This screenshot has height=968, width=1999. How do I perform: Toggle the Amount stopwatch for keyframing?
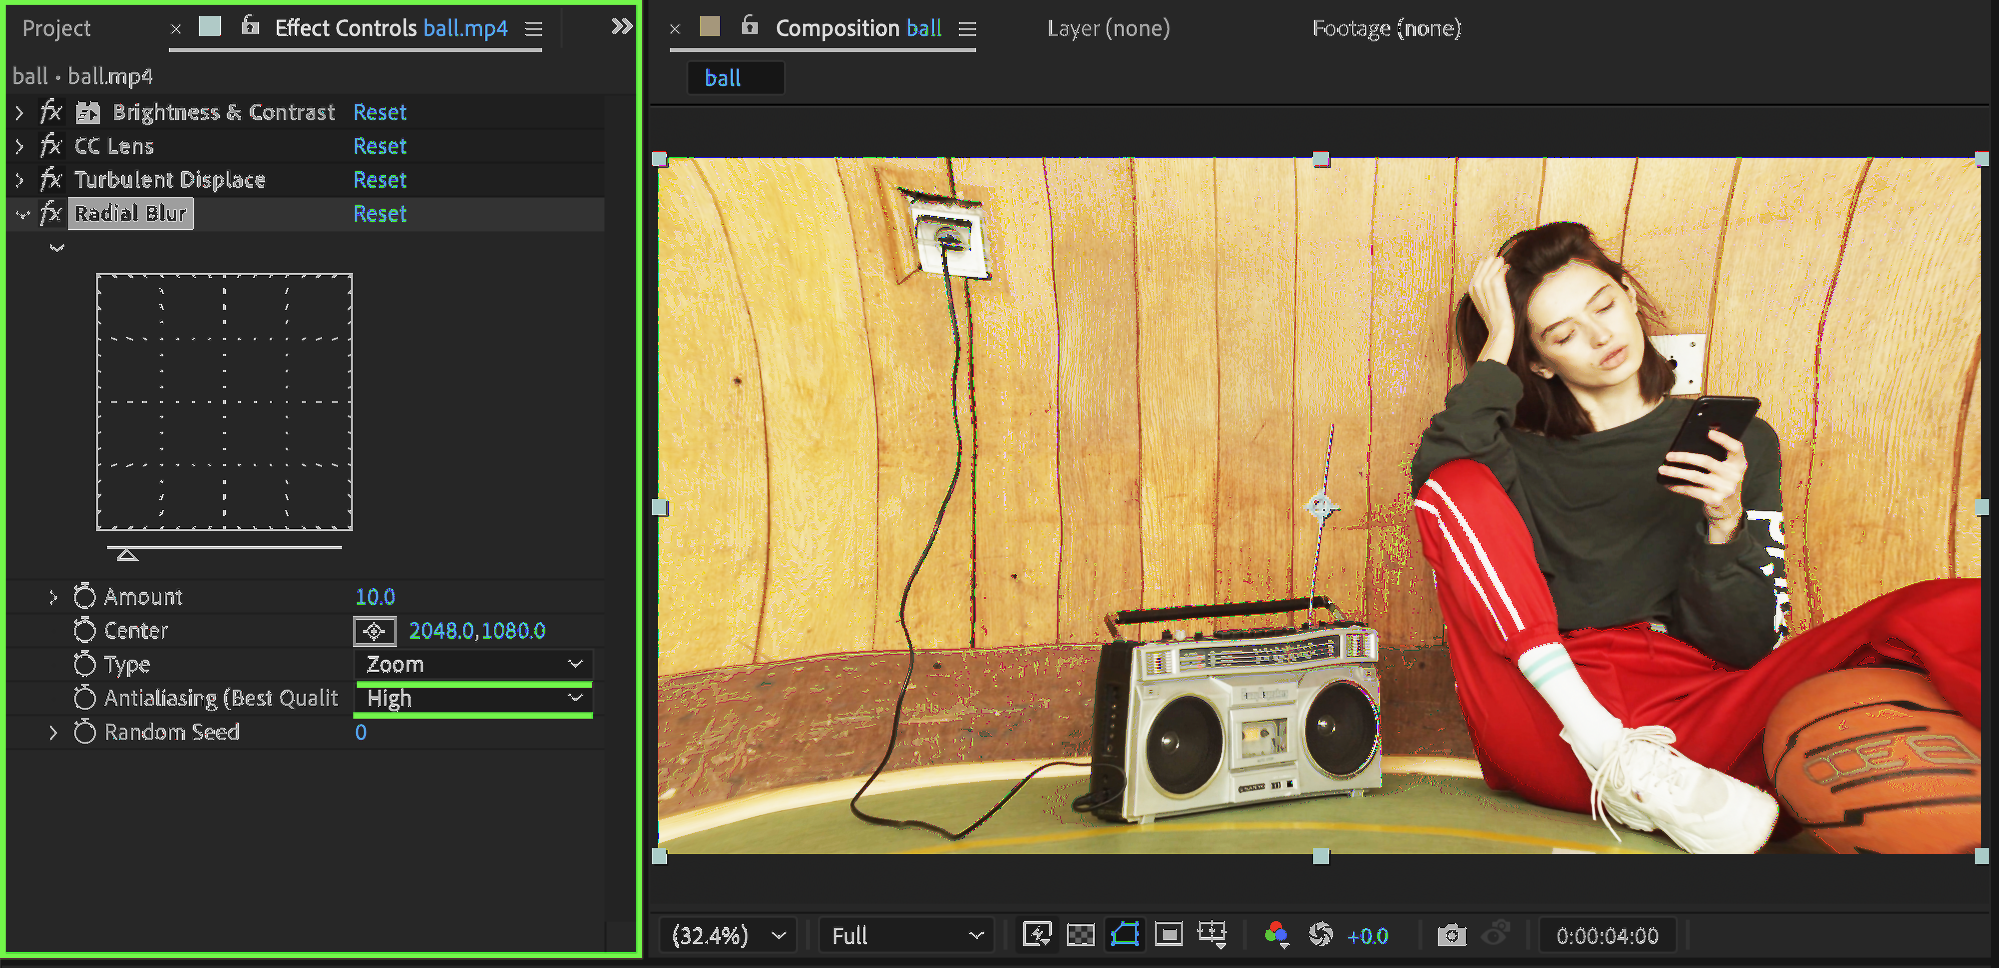[85, 597]
